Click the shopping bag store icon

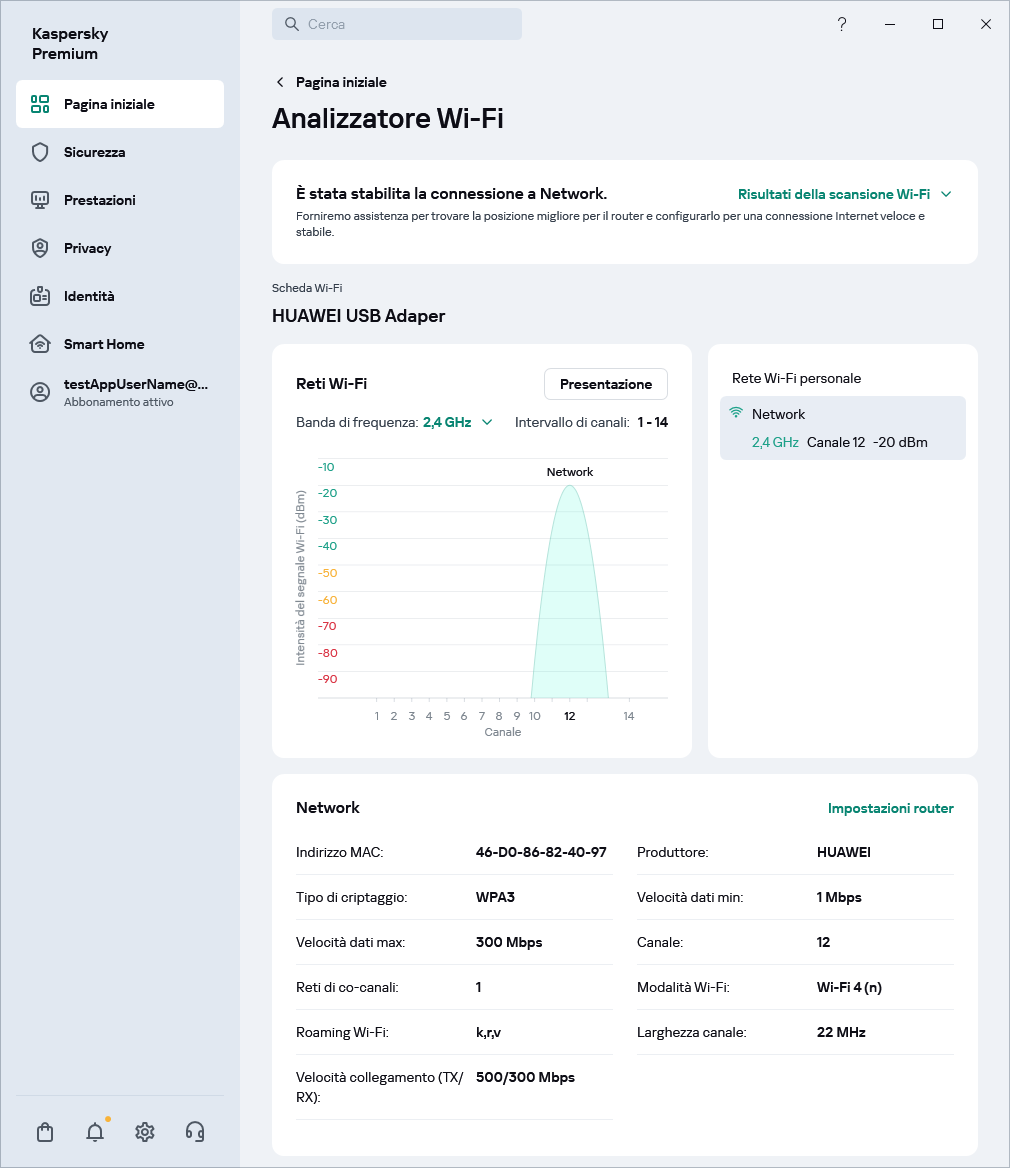tap(45, 1132)
